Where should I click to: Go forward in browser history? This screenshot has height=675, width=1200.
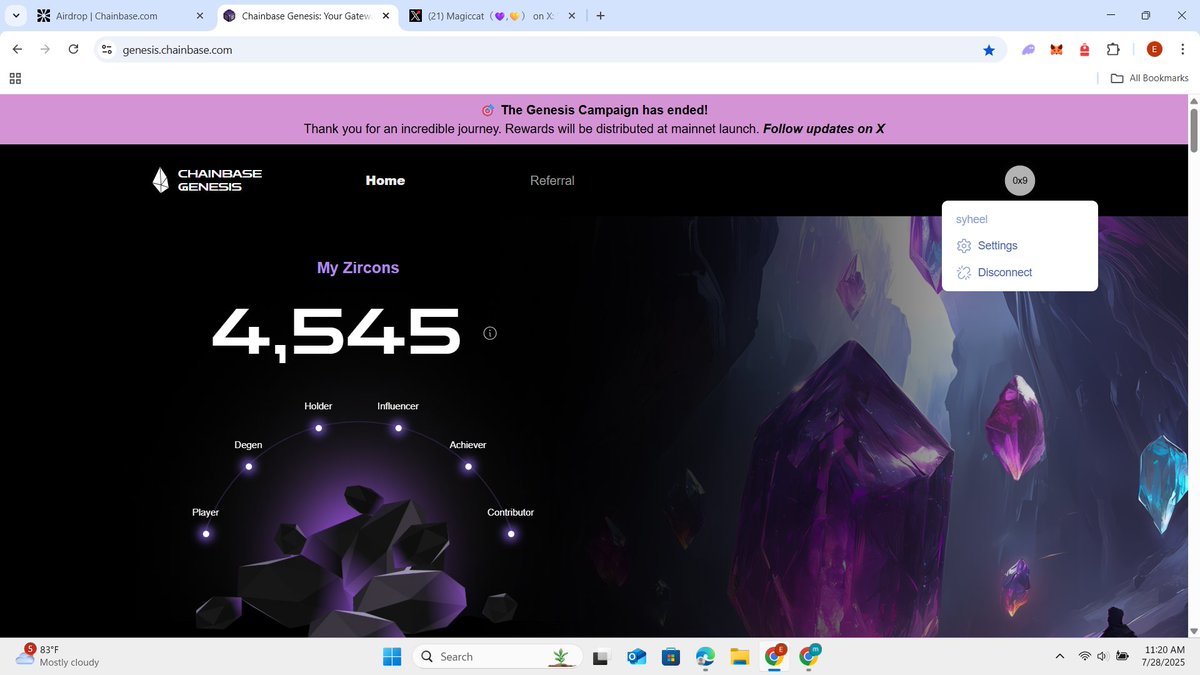[x=45, y=49]
